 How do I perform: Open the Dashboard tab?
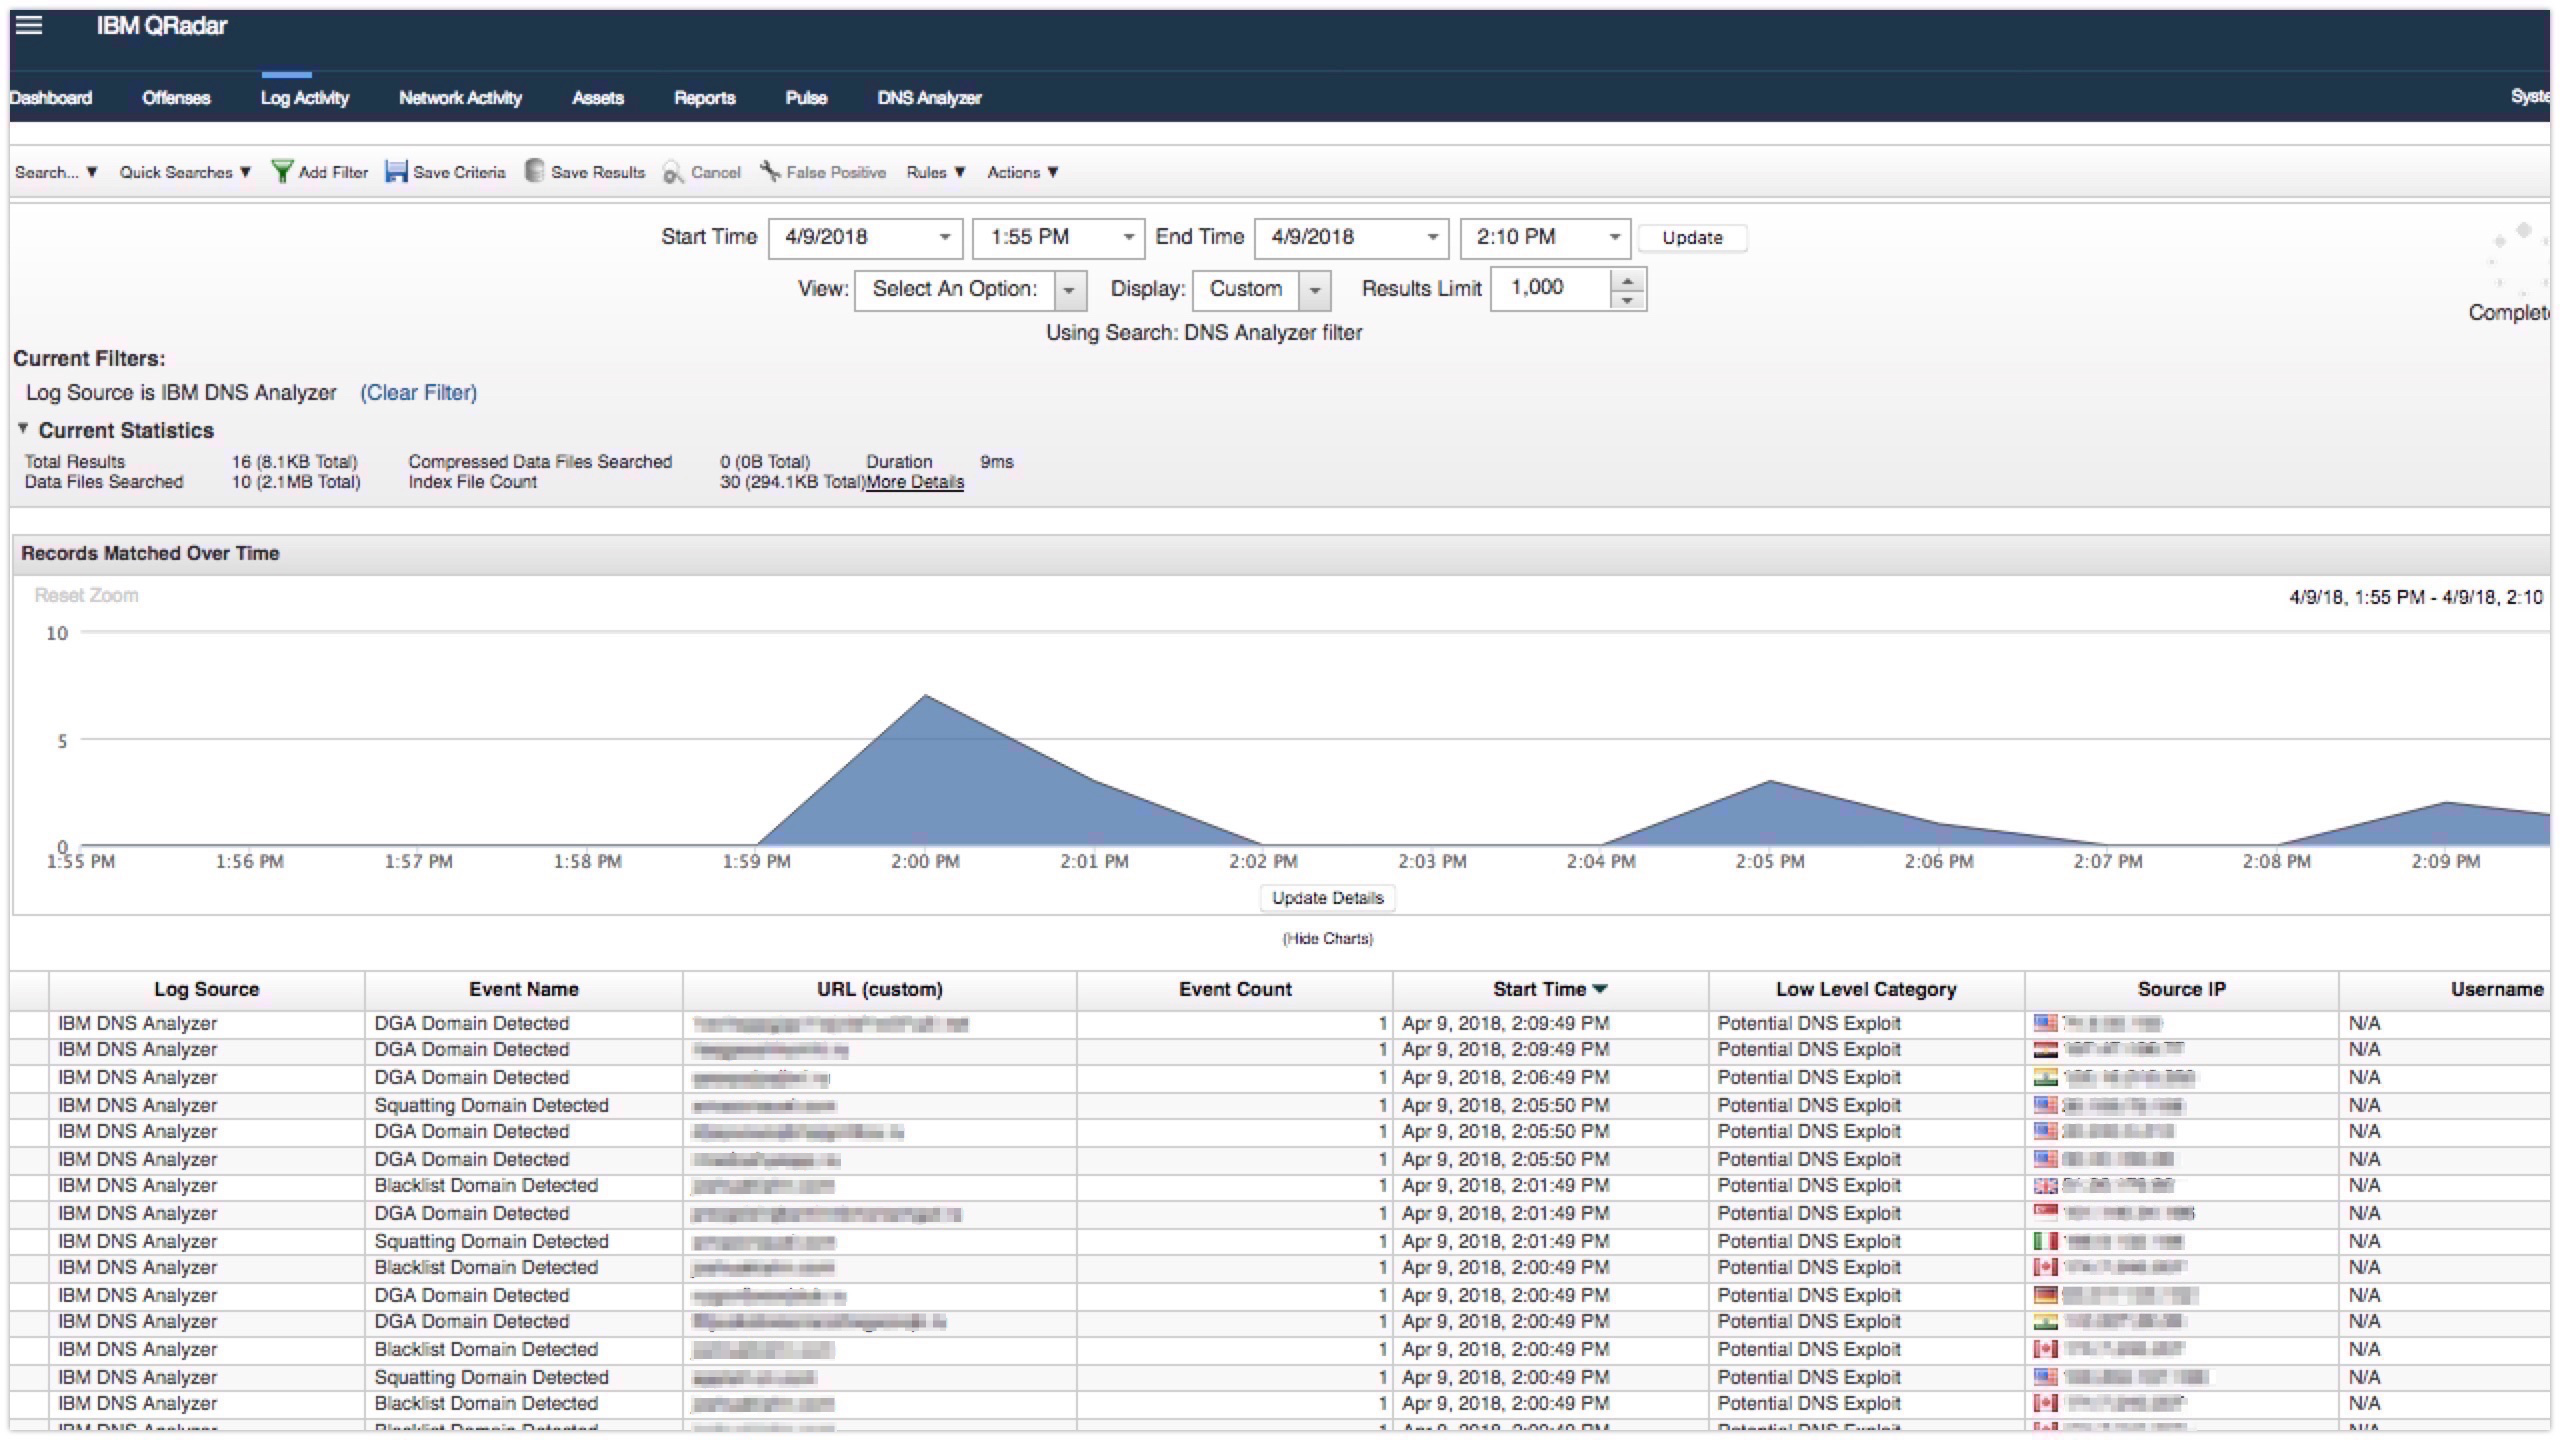click(51, 98)
